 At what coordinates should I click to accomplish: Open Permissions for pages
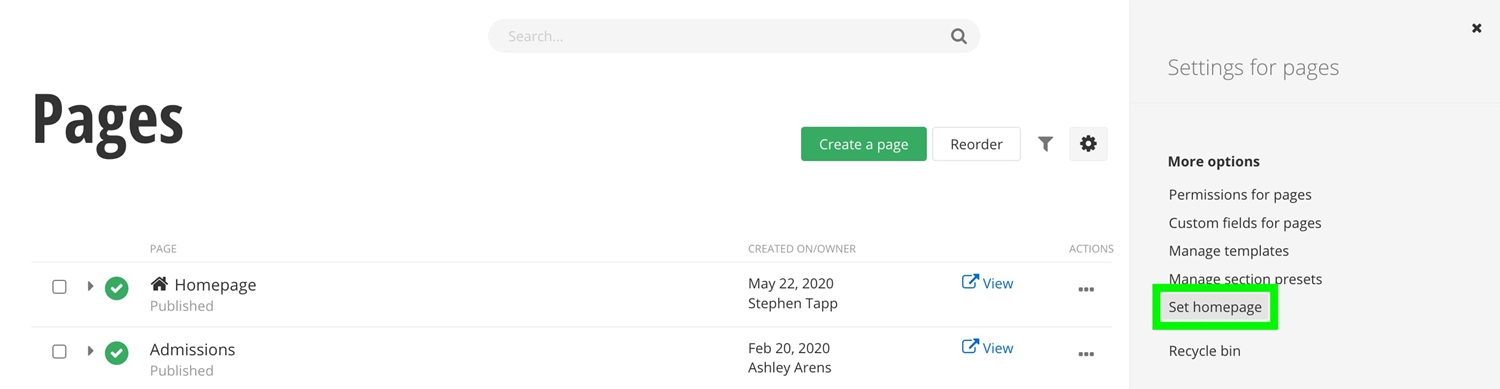coord(1240,195)
